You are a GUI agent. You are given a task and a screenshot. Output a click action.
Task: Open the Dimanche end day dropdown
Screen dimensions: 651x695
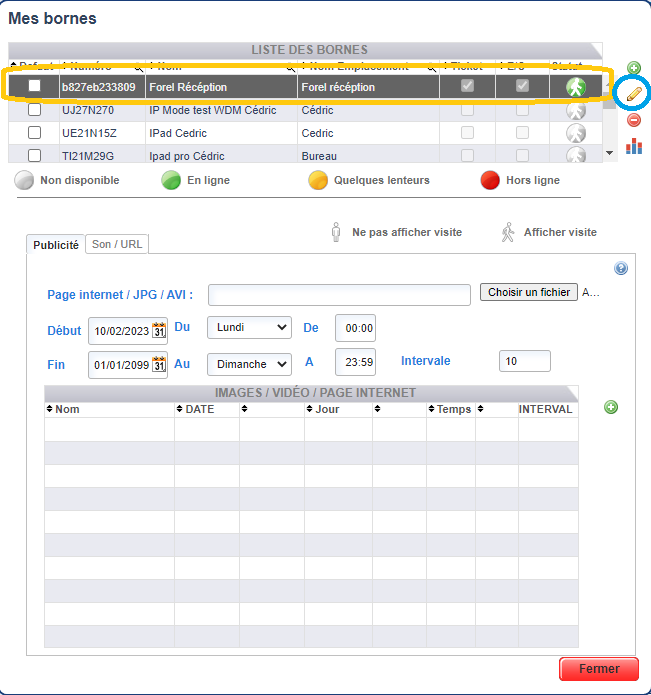point(249,364)
